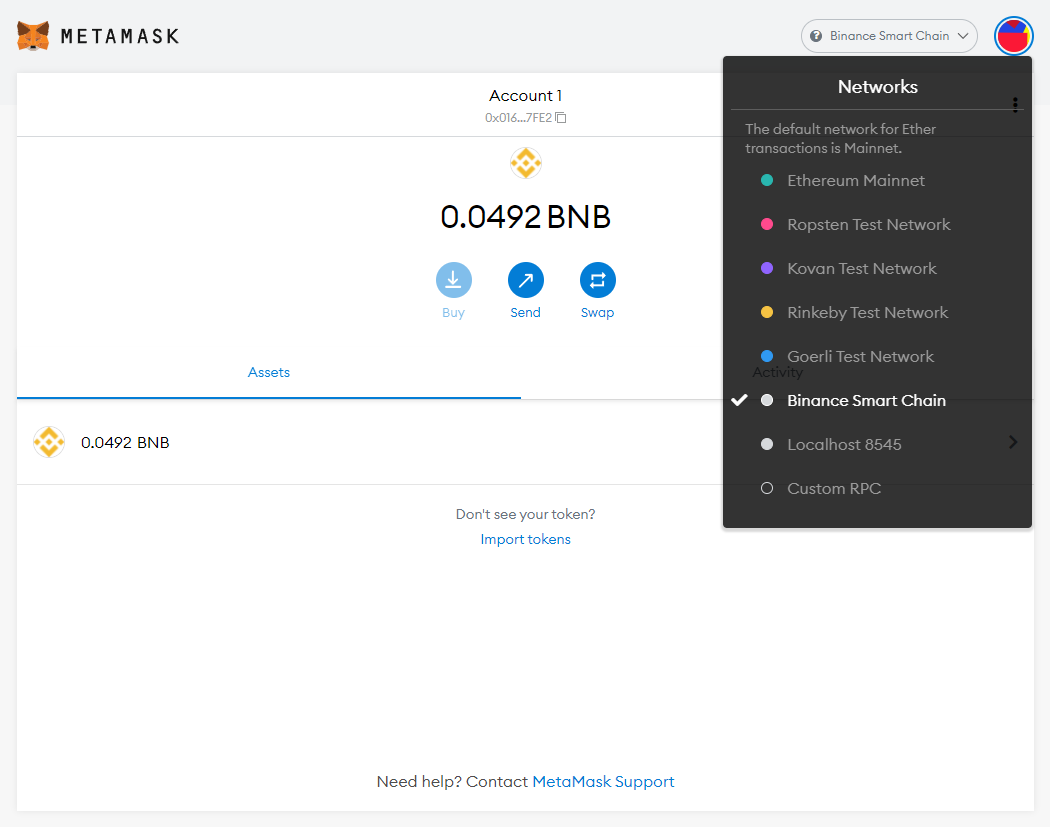Click the MetaMask fox logo
This screenshot has width=1050, height=827.
[33, 35]
